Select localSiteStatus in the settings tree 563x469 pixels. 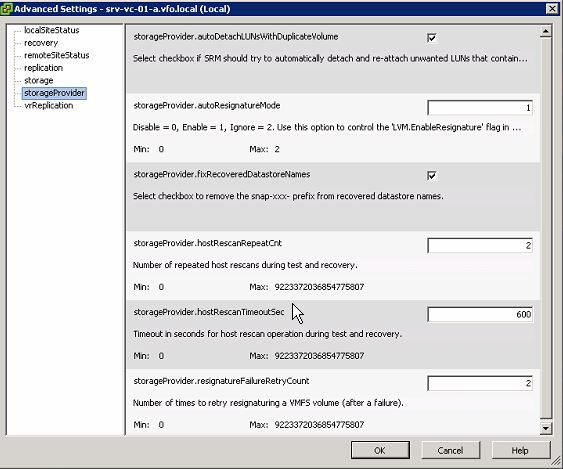pyautogui.click(x=52, y=30)
